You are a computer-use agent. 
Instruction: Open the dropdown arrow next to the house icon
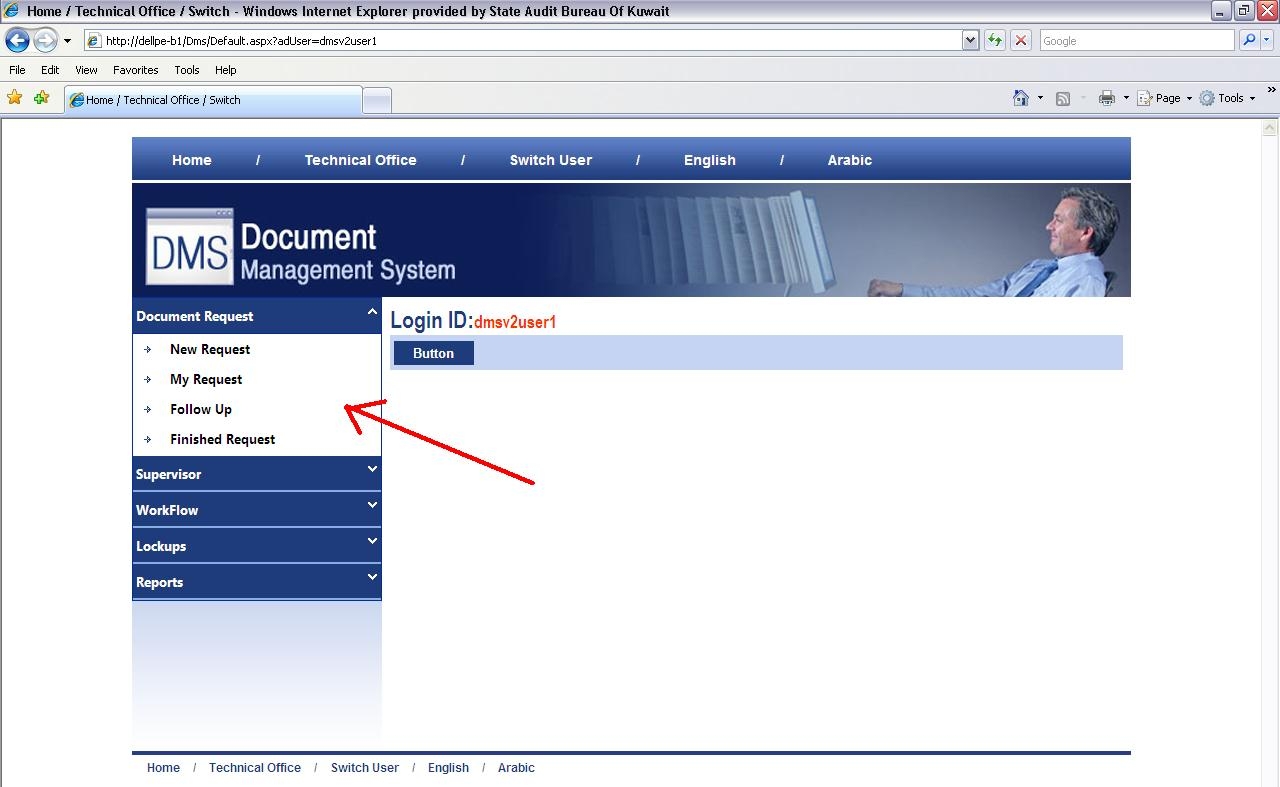(x=1040, y=98)
